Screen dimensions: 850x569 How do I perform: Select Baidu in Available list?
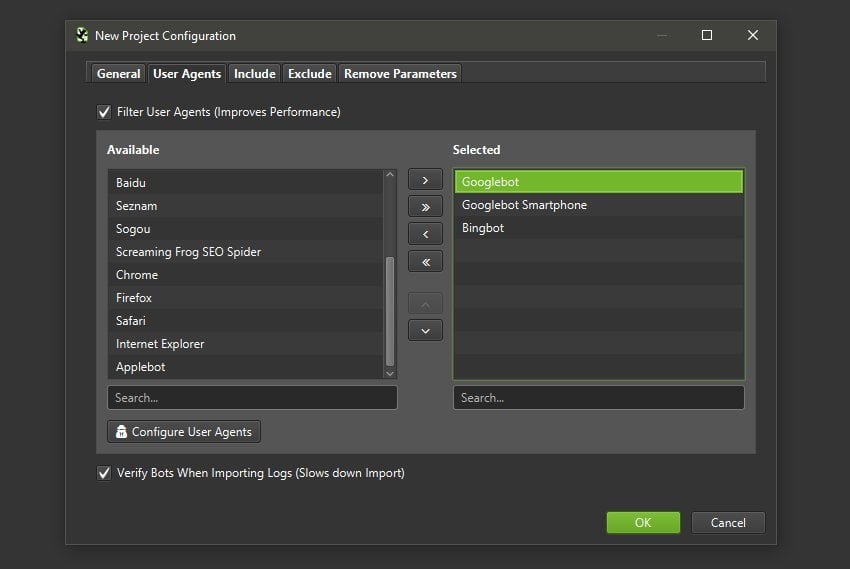[246, 183]
